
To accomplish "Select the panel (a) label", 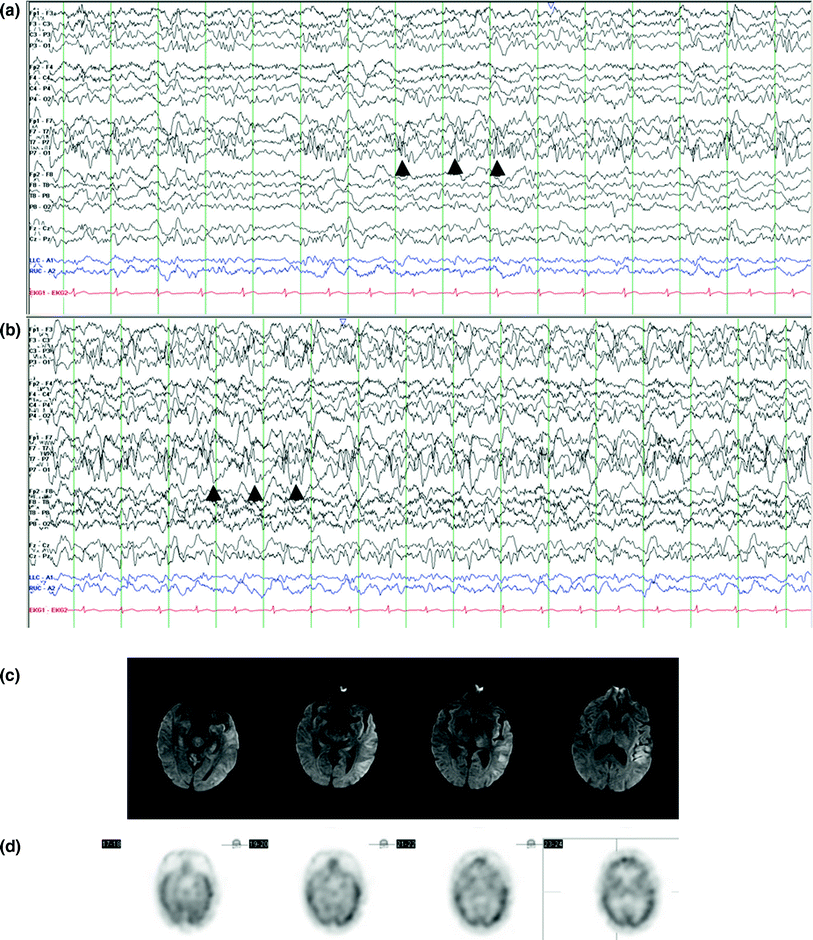I will coord(11,10).
